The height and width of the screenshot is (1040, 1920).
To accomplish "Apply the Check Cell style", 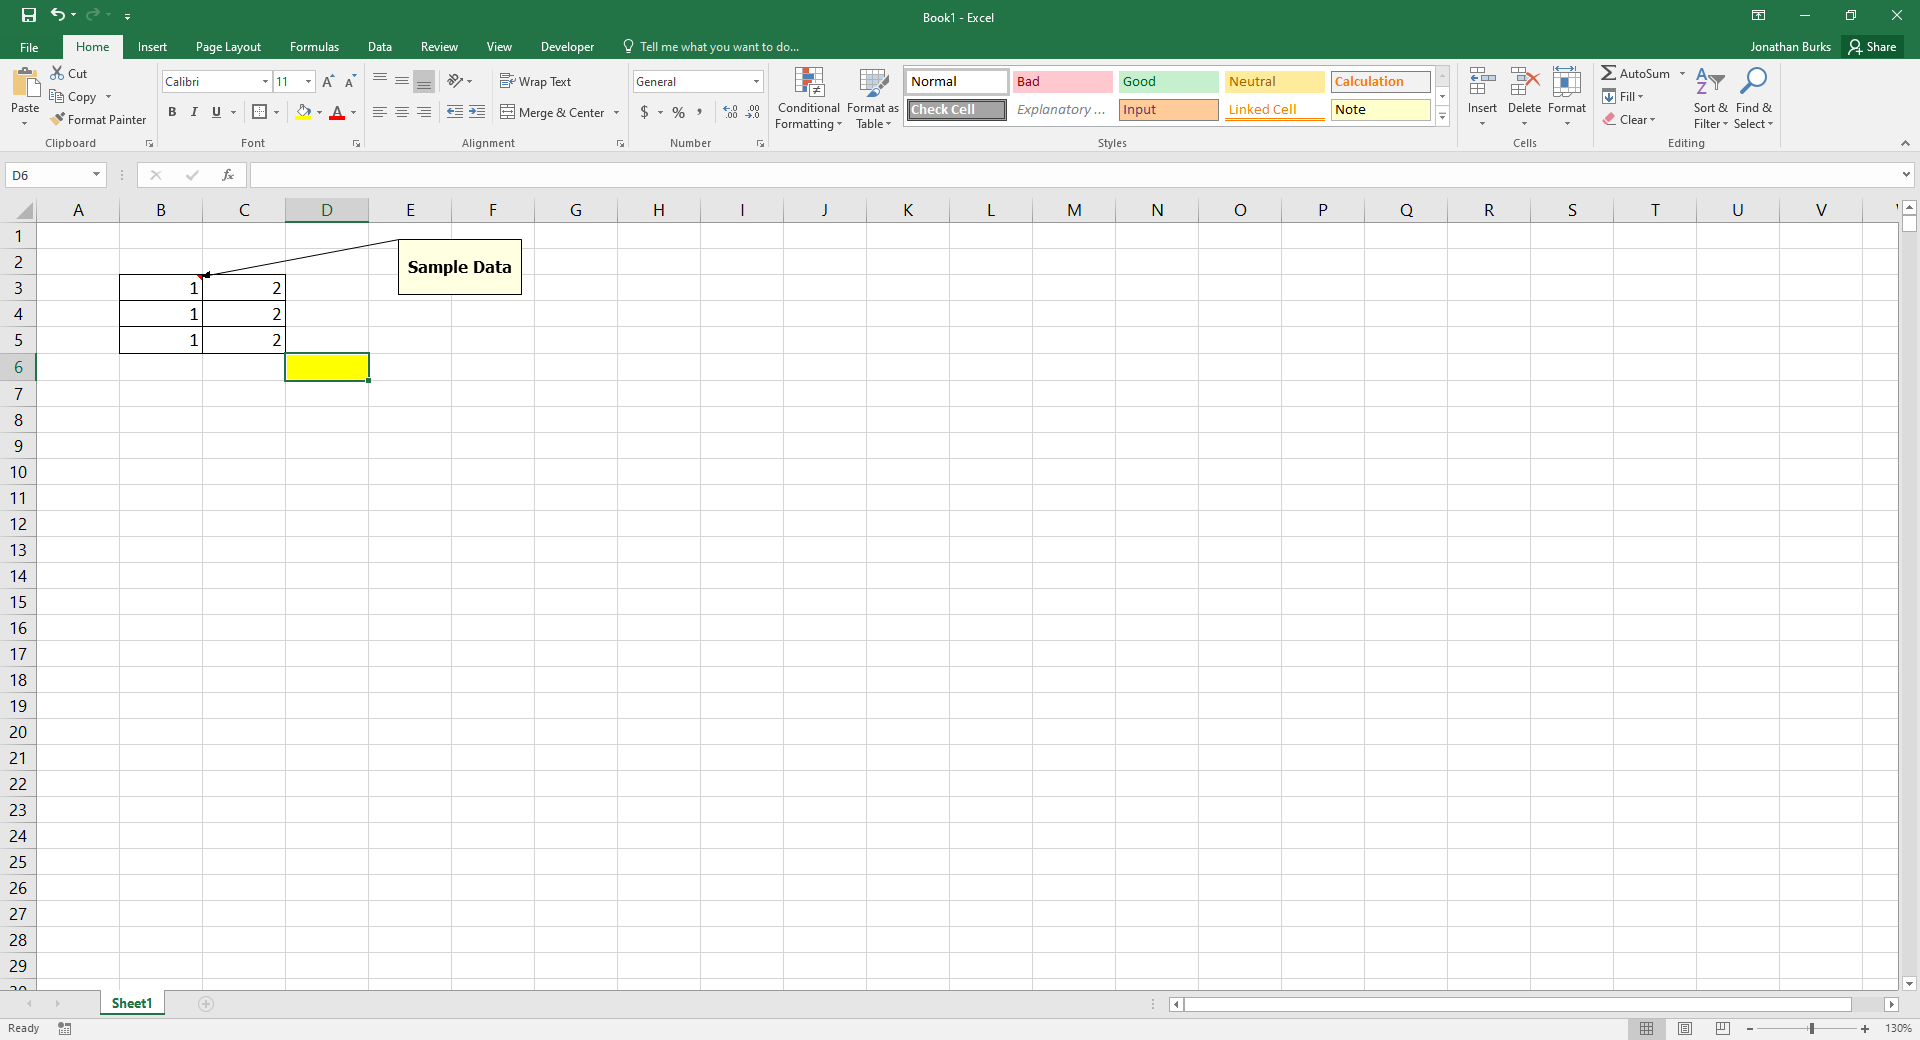I will click(x=957, y=110).
